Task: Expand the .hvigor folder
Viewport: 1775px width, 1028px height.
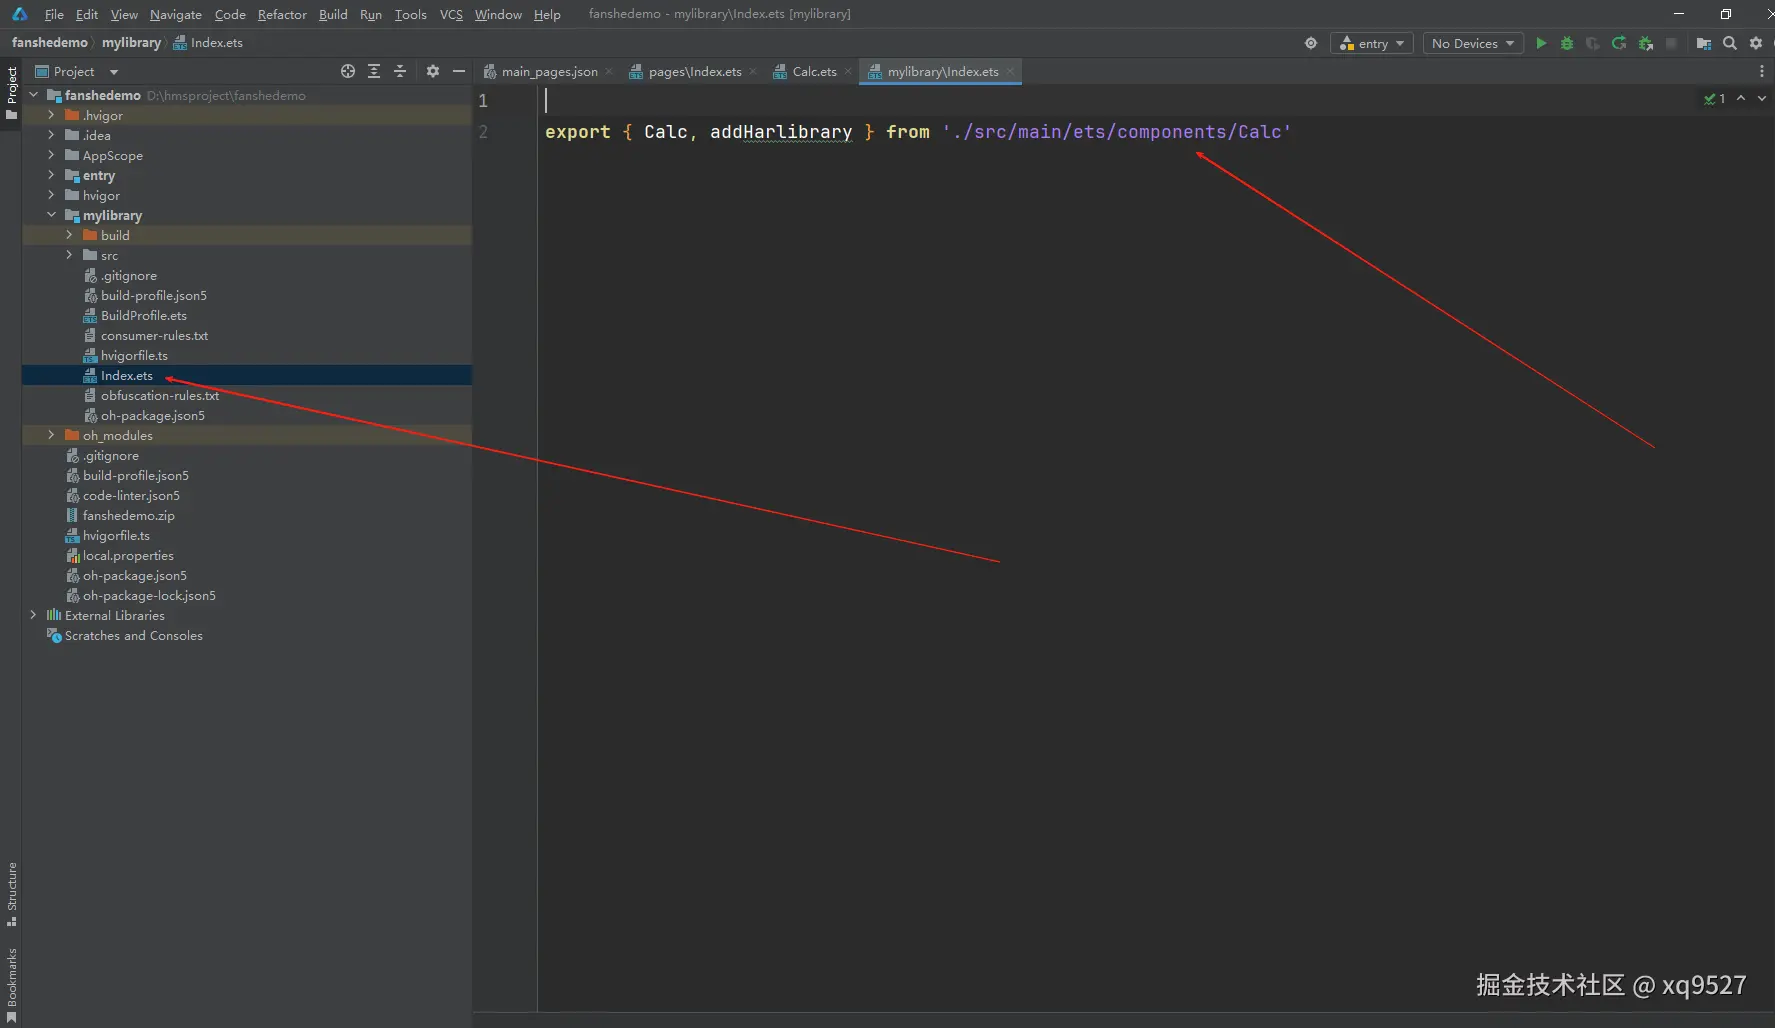Action: click(51, 115)
